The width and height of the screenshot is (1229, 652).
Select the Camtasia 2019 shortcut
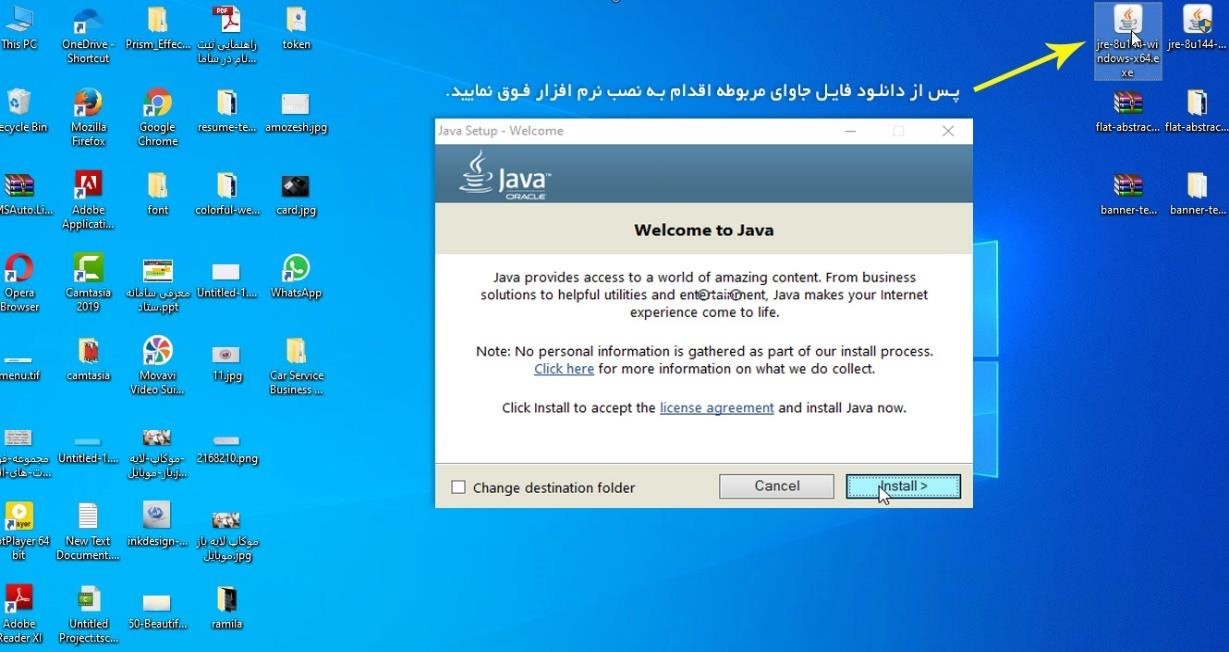(88, 283)
